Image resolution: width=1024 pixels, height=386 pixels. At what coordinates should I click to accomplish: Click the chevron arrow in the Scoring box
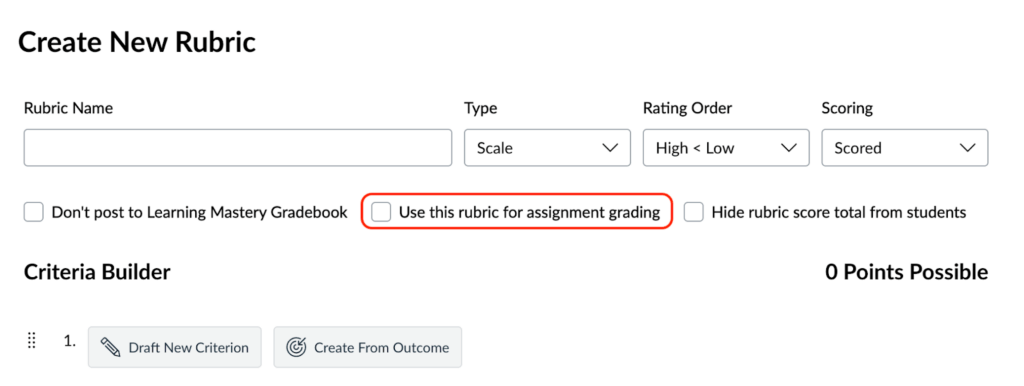[967, 148]
